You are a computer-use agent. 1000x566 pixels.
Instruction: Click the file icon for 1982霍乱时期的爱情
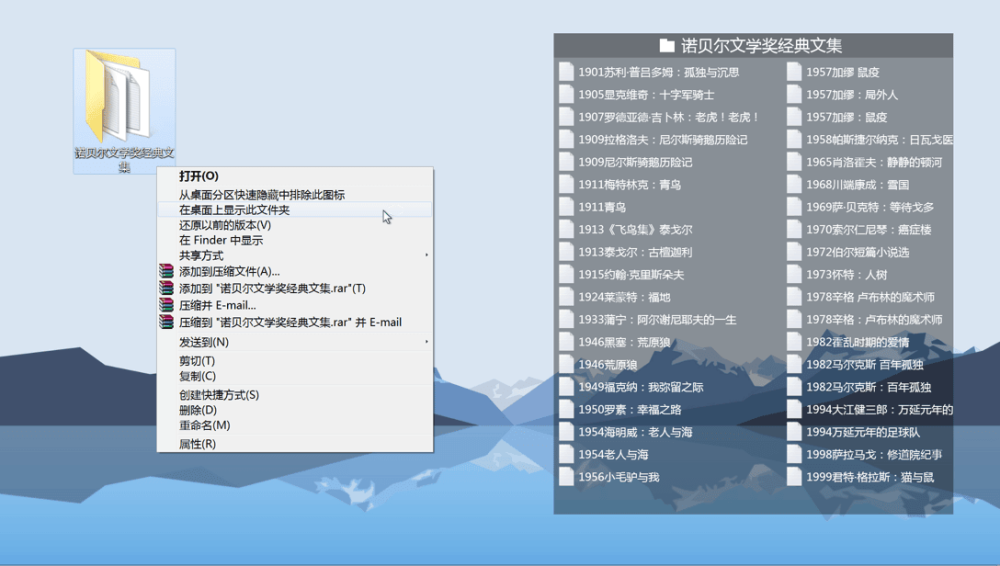(x=794, y=342)
